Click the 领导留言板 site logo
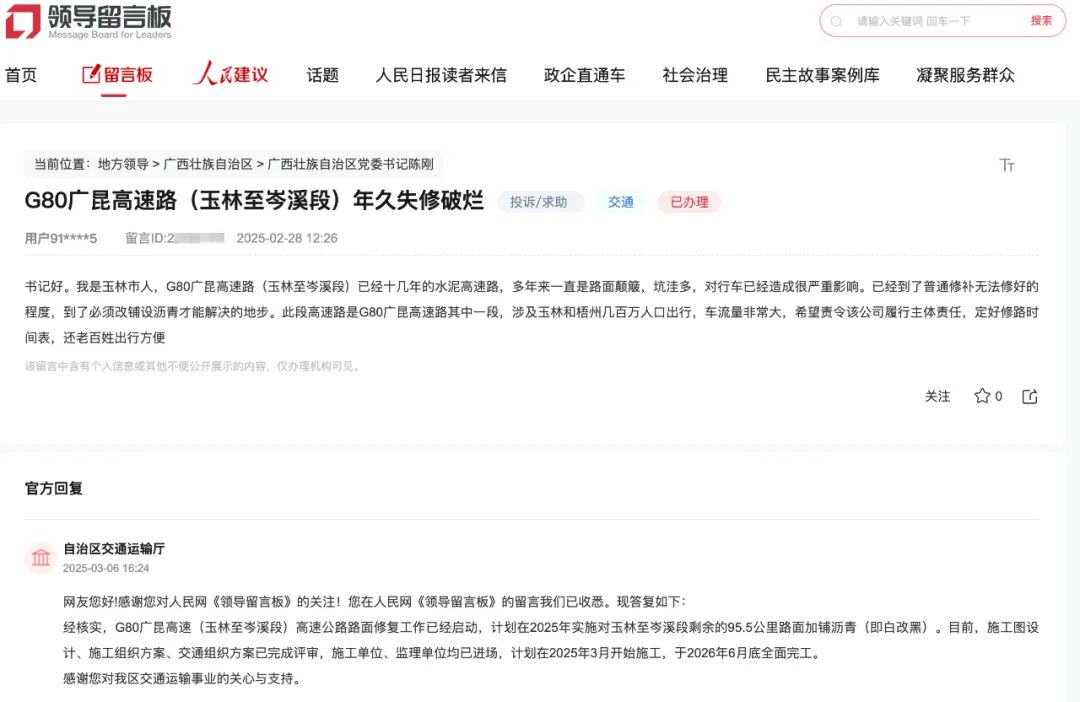 88,21
